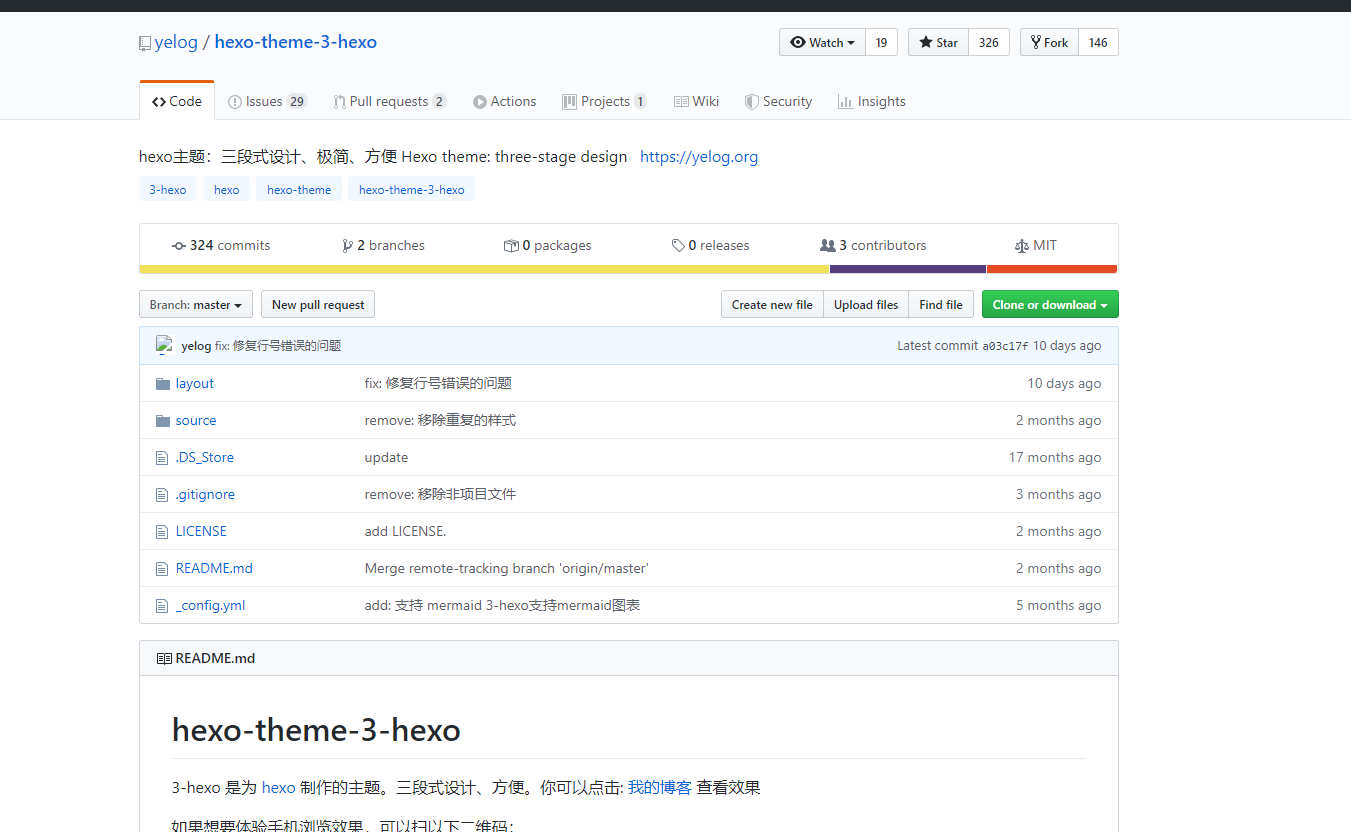1351x832 pixels.
Task: Open the Insights tab
Action: pos(872,101)
